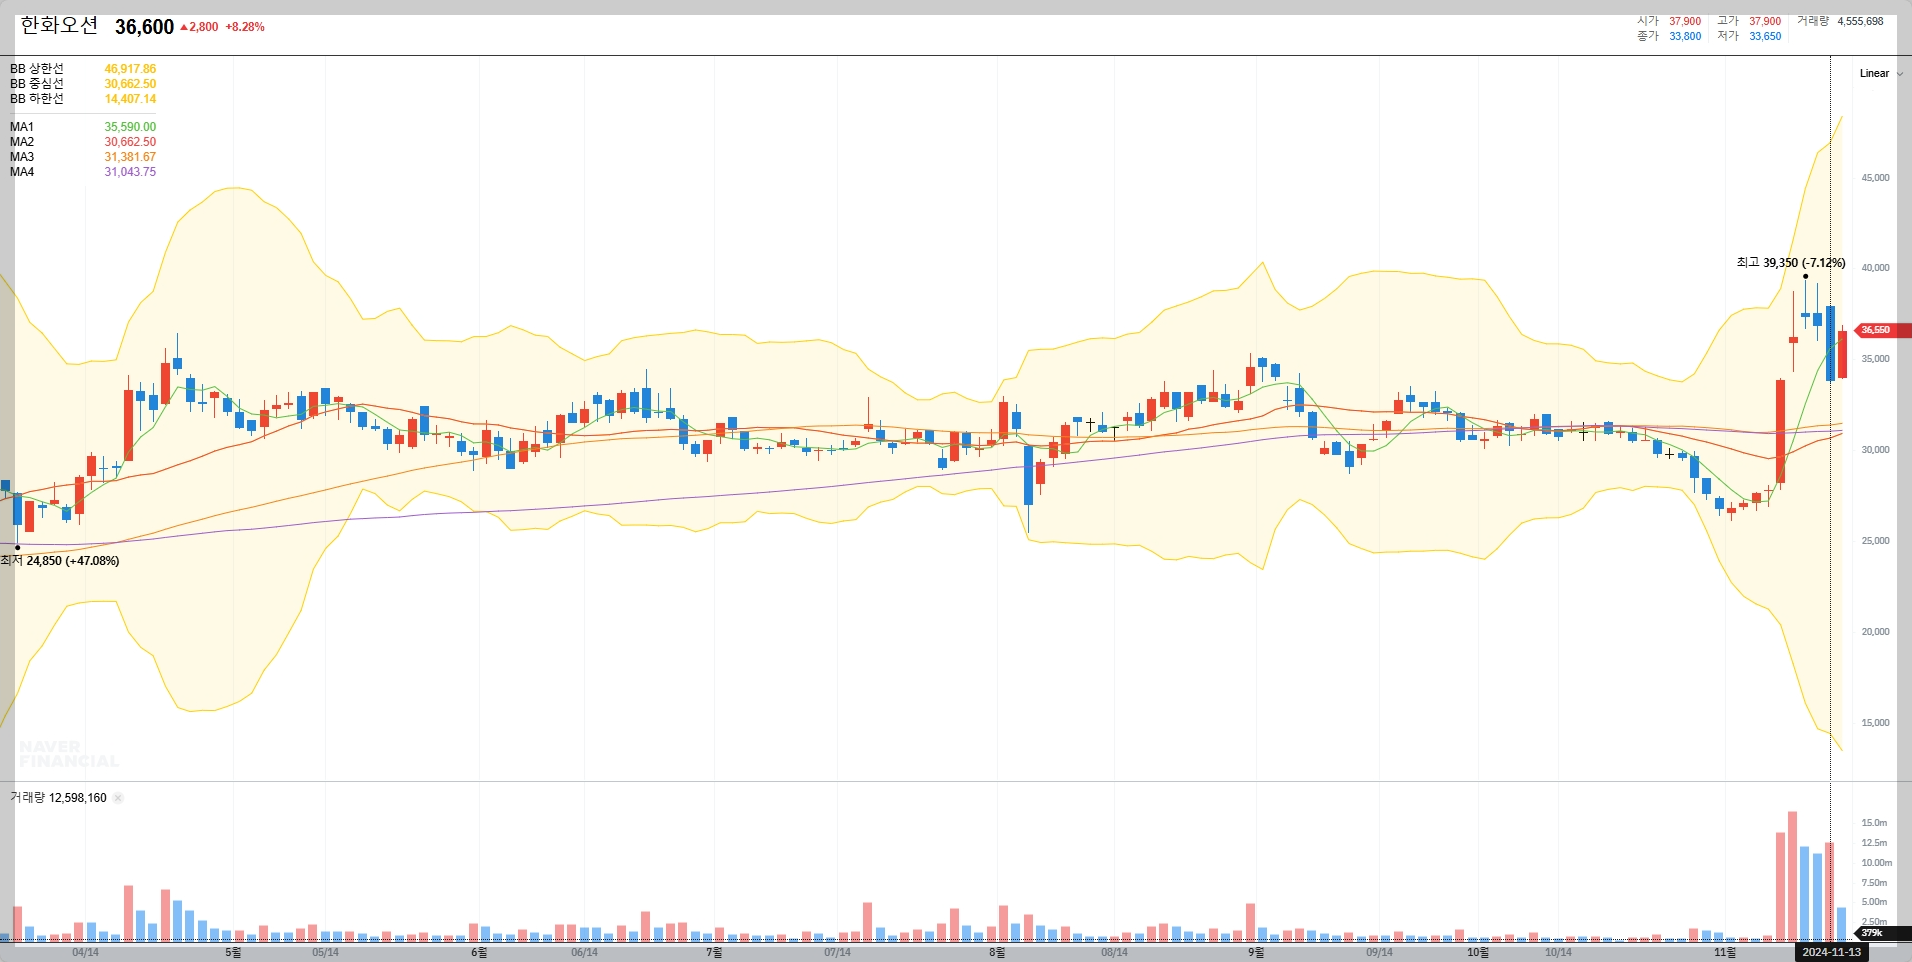
Task: Click the MA1 value 35,590.00
Action: 130,127
